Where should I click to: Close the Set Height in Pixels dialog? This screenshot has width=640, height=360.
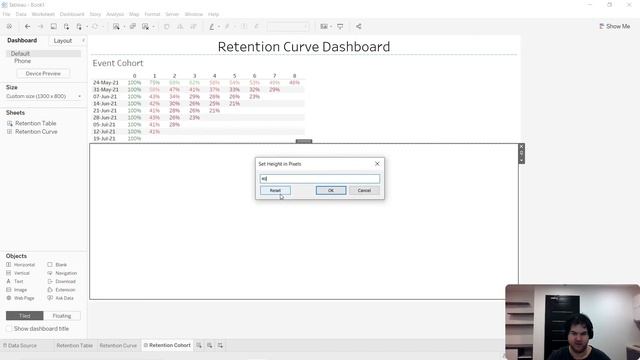[377, 164]
